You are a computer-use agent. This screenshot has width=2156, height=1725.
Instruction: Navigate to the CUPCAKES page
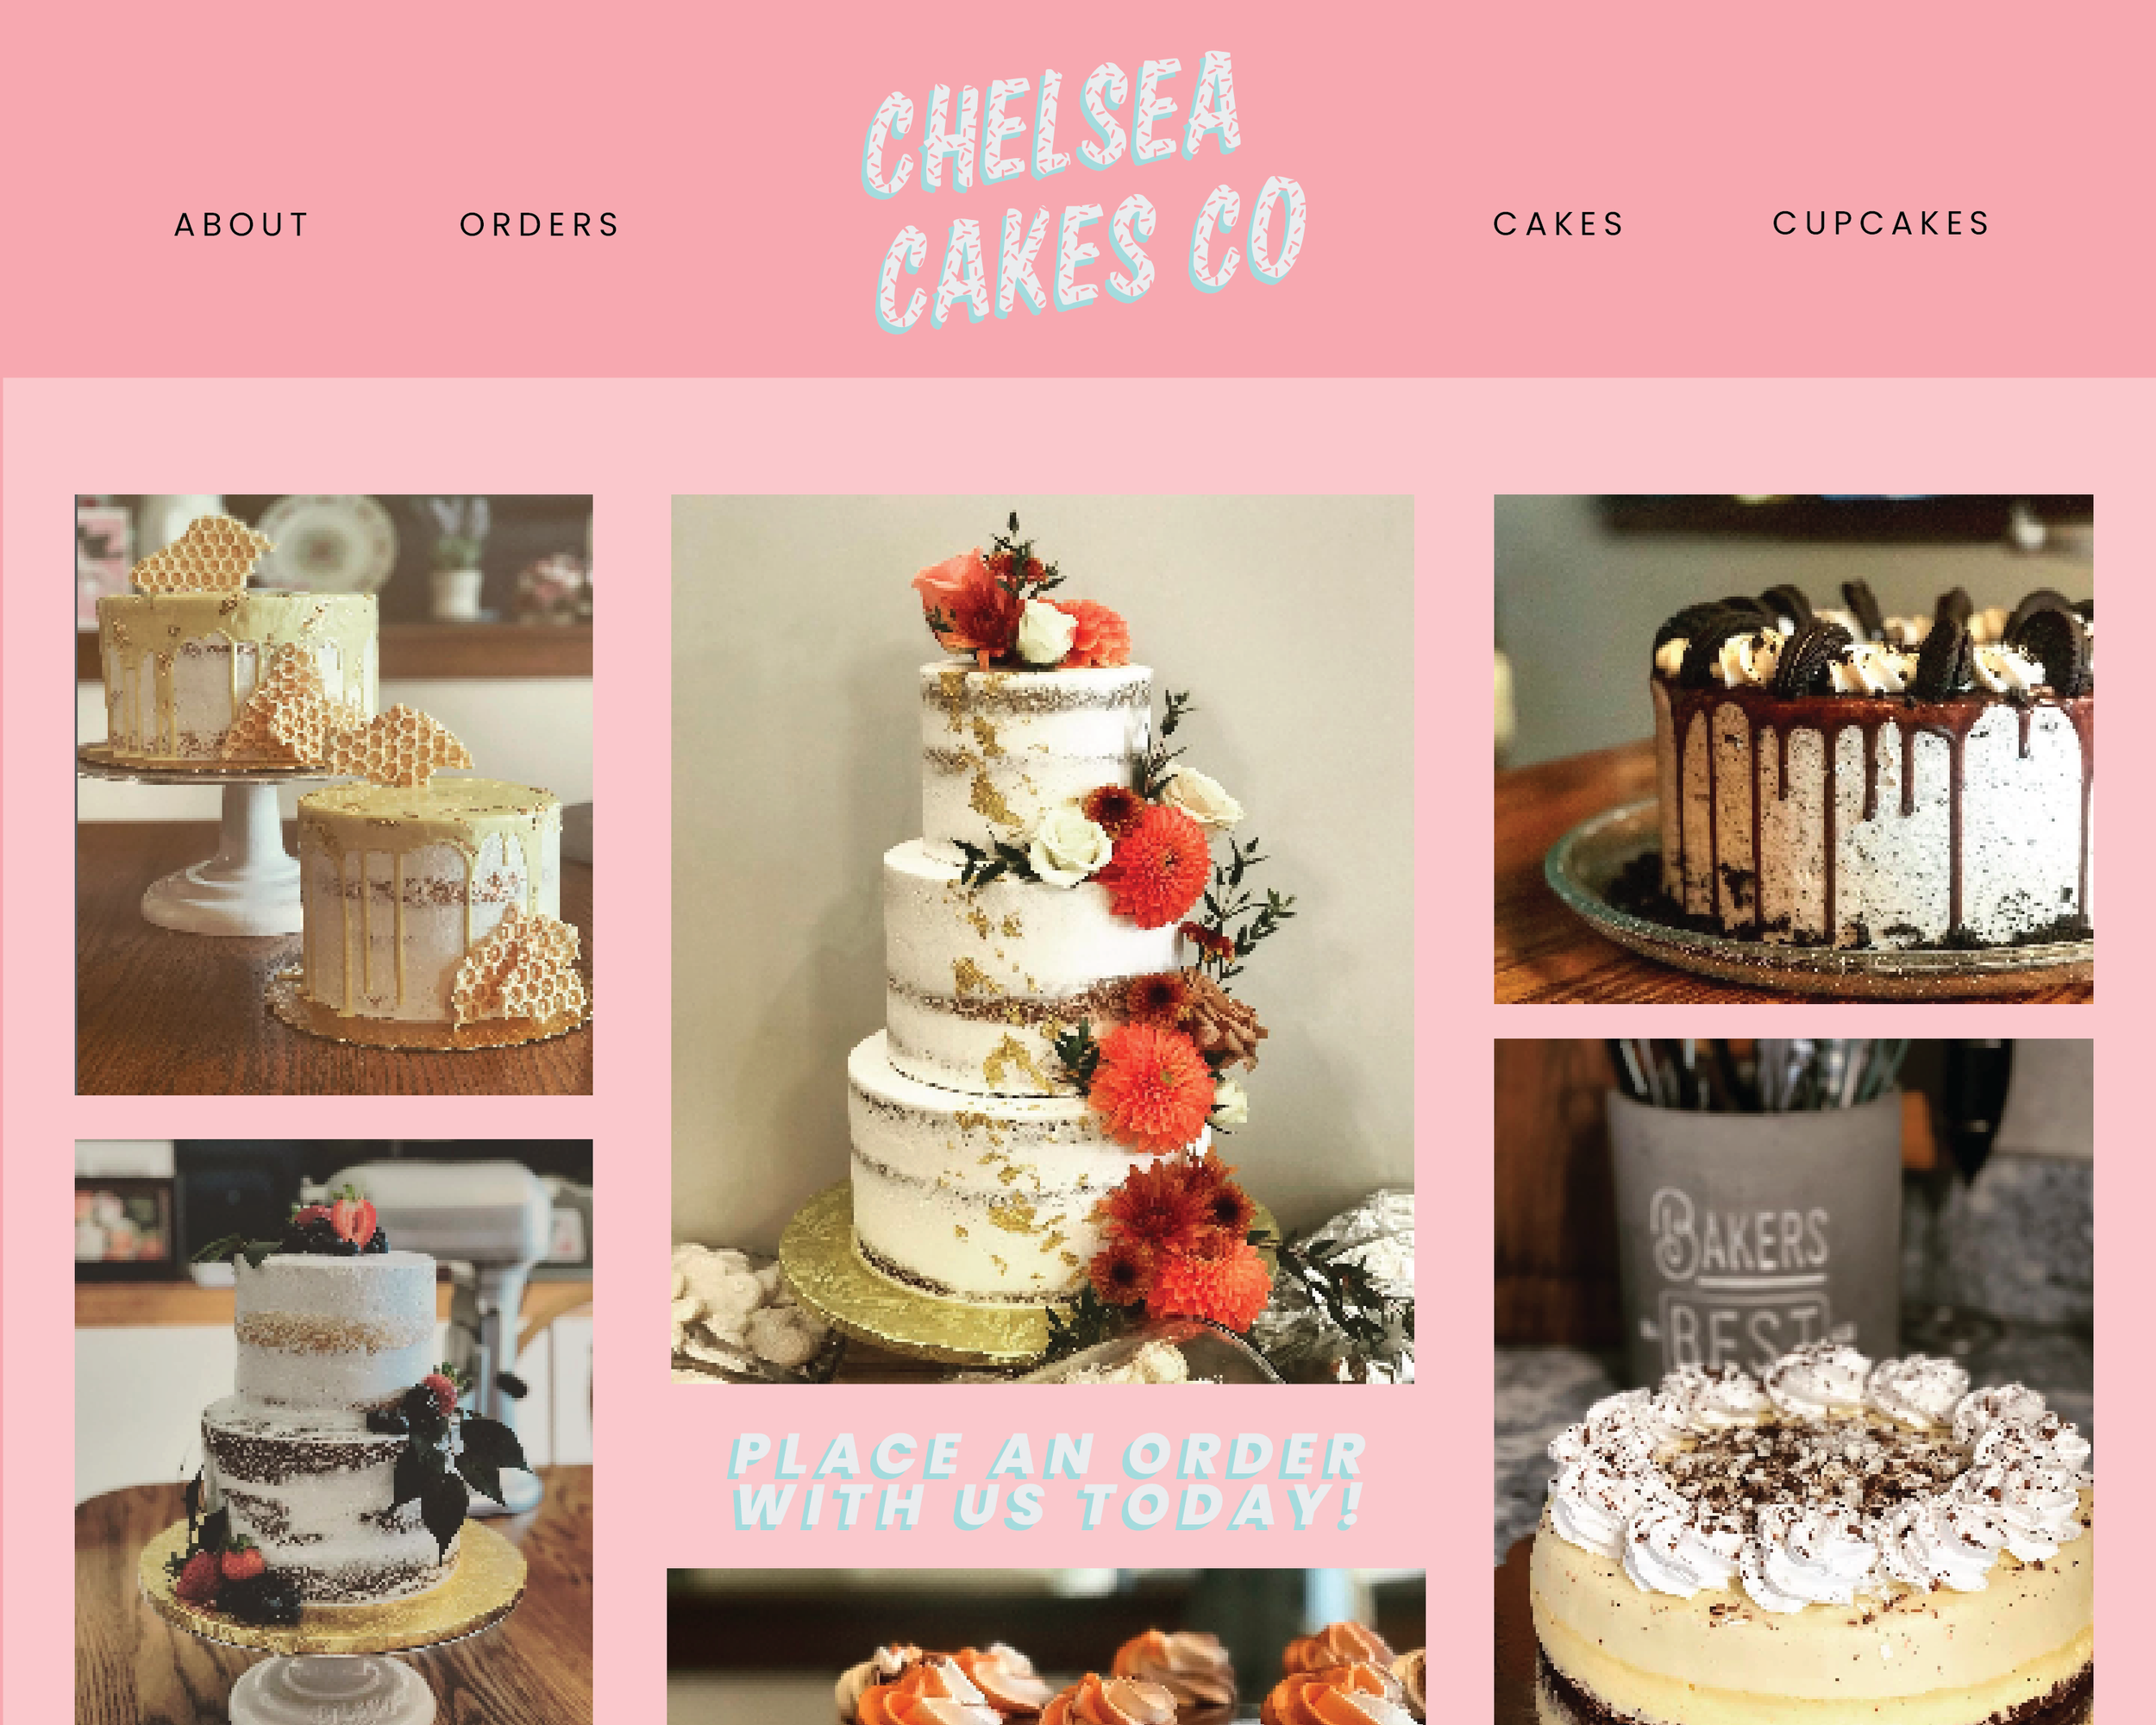coord(1882,223)
